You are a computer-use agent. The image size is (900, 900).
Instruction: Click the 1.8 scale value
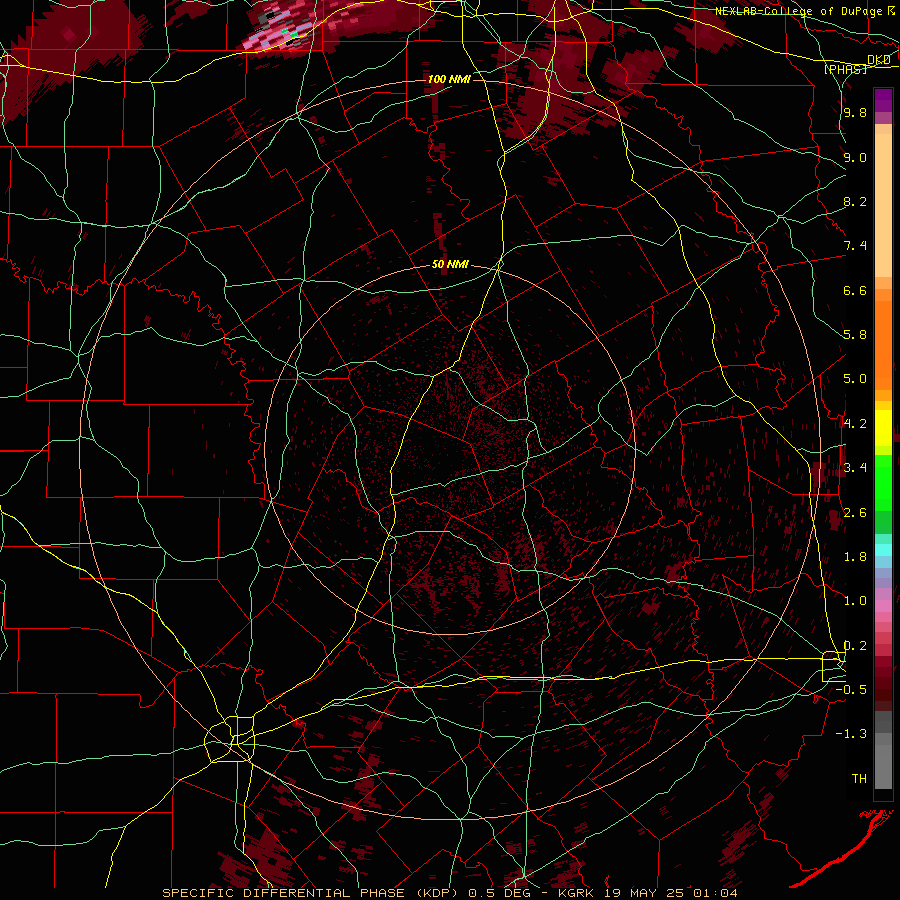(855, 557)
